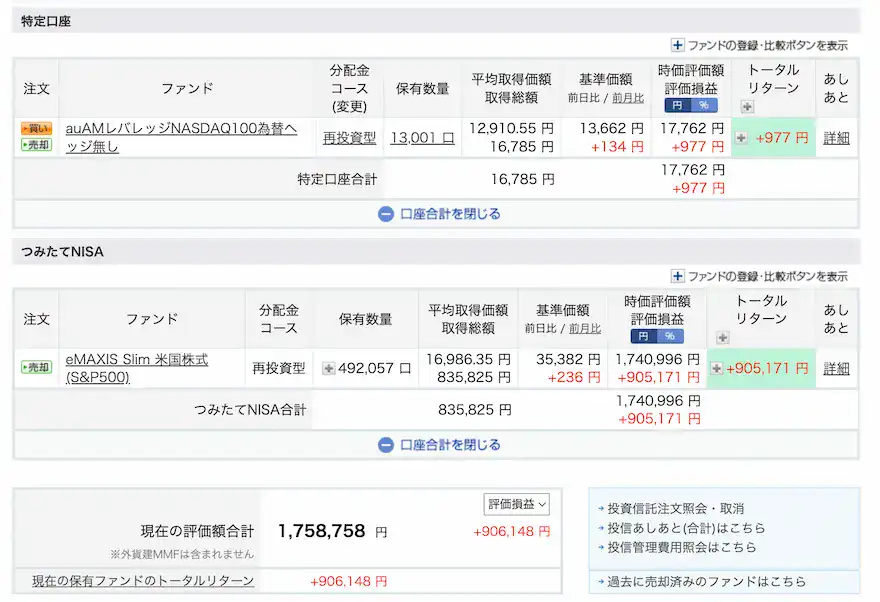Switch つみたてNISA 評価損益 display to %

click(670, 336)
